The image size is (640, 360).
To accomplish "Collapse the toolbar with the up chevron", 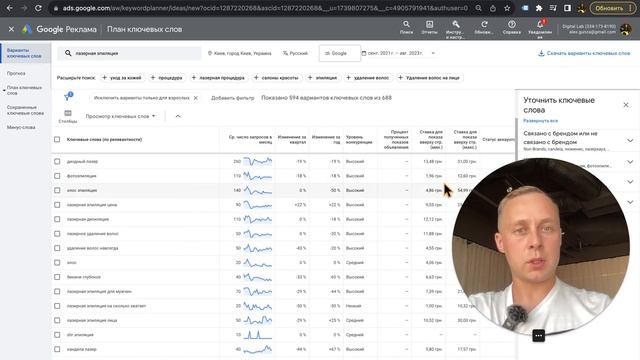I will pyautogui.click(x=178, y=116).
